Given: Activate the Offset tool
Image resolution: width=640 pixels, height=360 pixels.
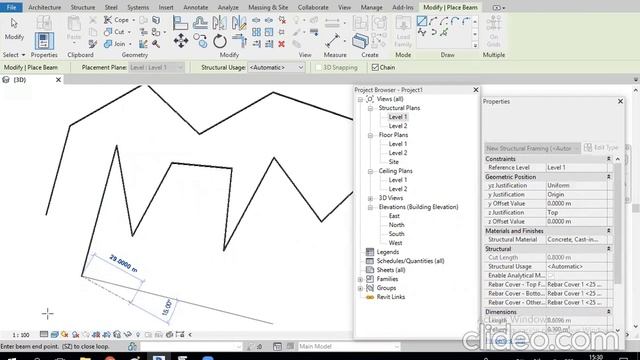Looking at the screenshot, I should click(x=200, y=23).
